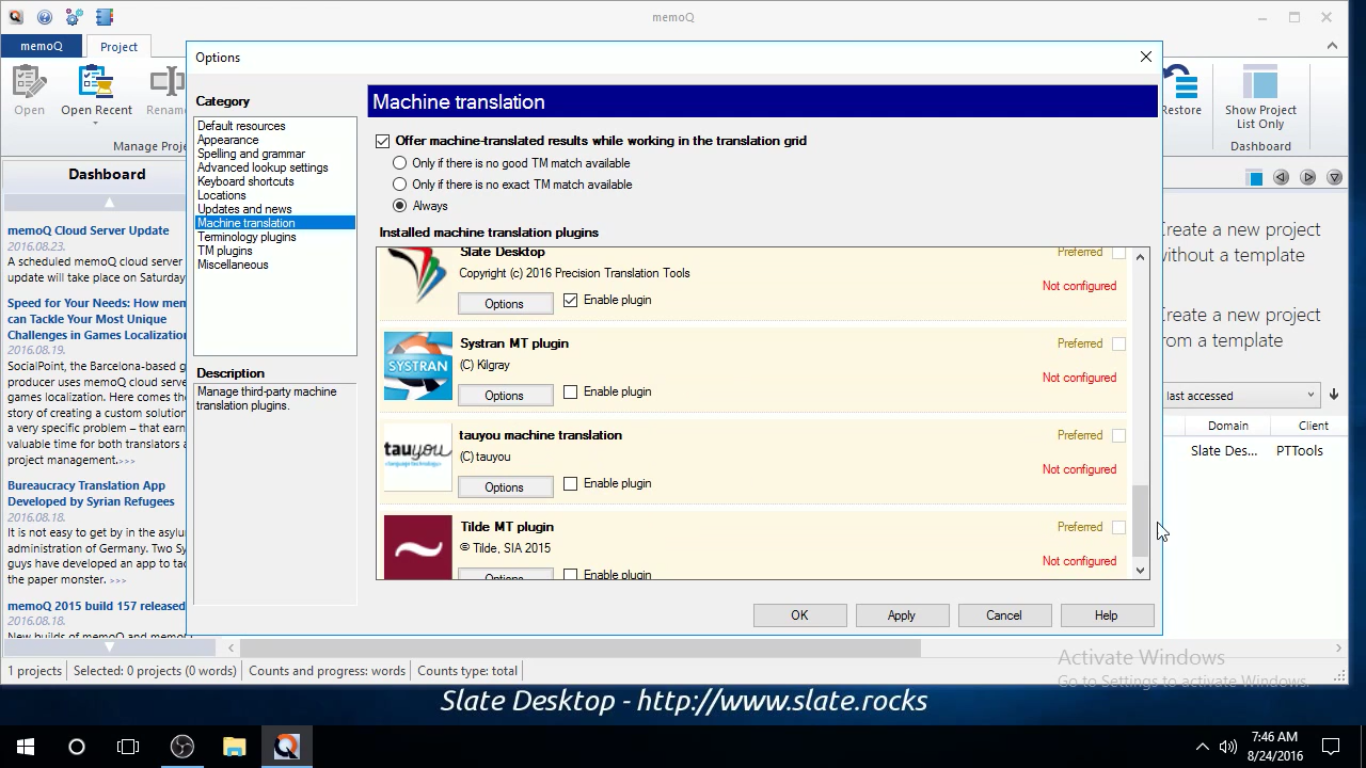Switch to the Project ribbon tab
Viewport: 1366px width, 768px height.
point(118,47)
